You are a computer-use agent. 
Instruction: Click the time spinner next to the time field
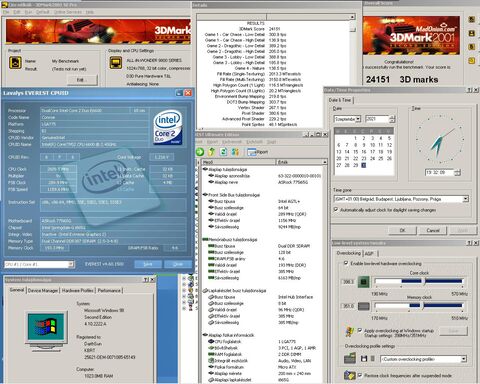tap(457, 172)
